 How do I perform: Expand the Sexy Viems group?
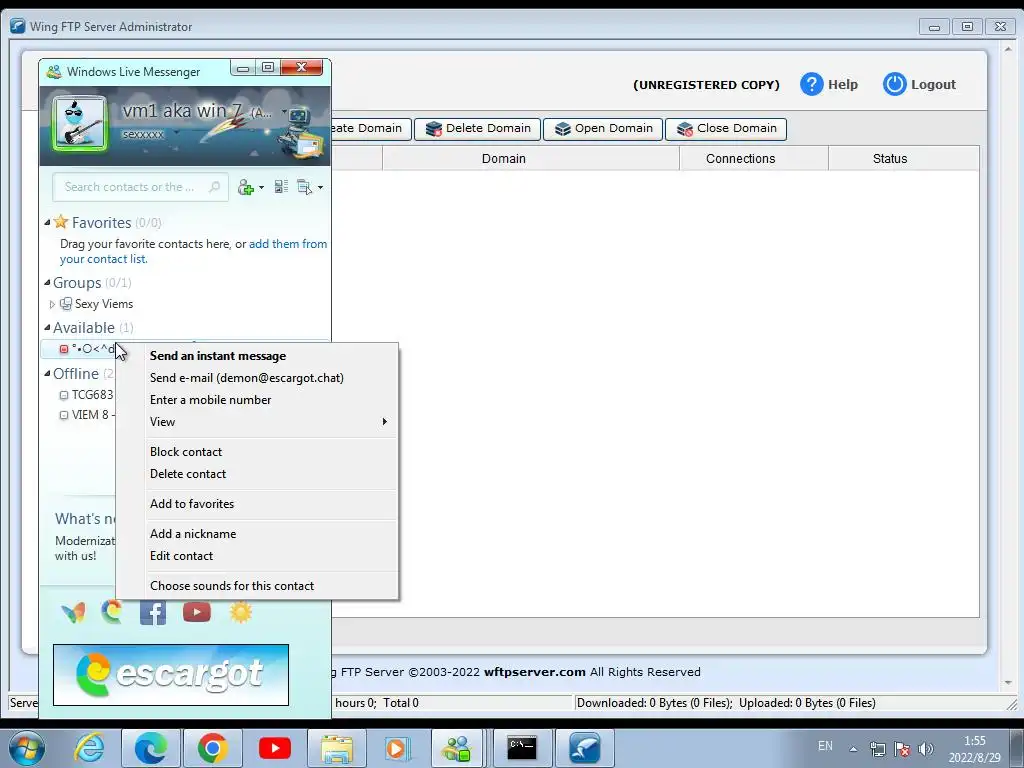(x=52, y=304)
